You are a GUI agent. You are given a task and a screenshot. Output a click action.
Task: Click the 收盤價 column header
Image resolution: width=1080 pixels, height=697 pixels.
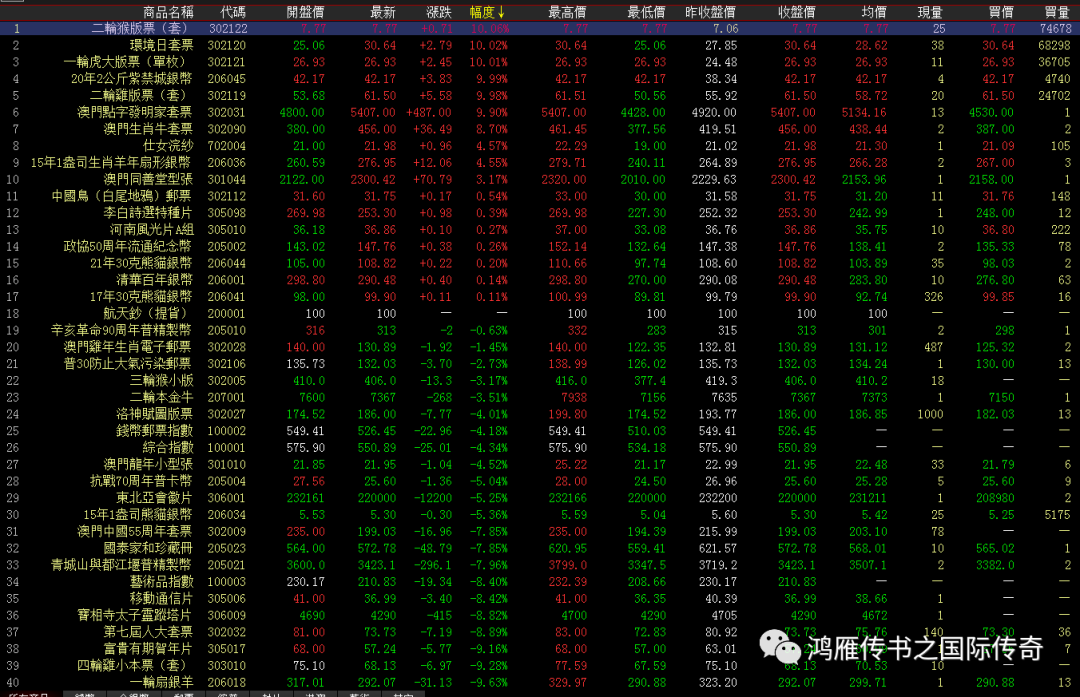click(796, 12)
